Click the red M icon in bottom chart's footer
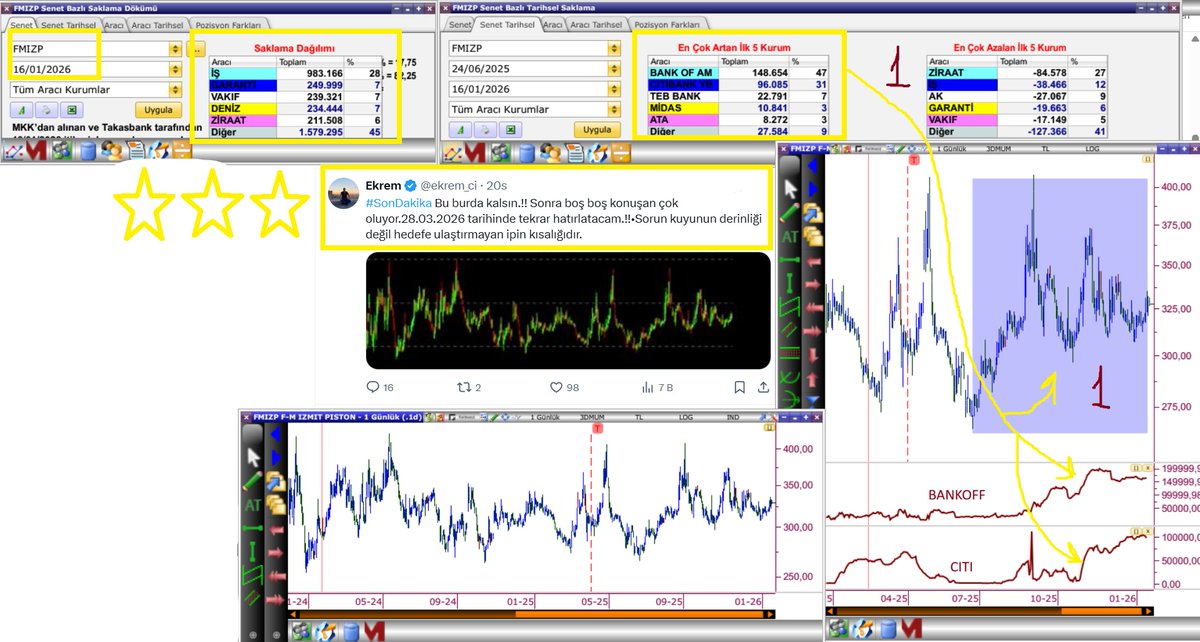Image resolution: width=1200 pixels, height=642 pixels. pos(375,631)
